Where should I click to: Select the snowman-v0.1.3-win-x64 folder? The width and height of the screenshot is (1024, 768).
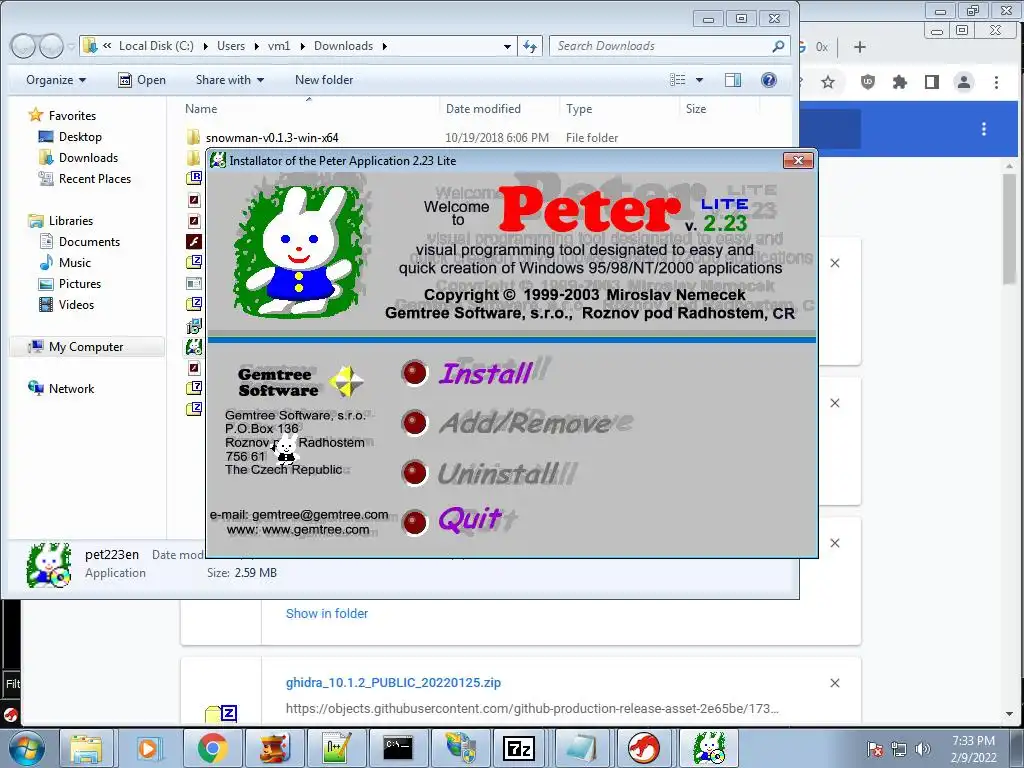point(272,138)
